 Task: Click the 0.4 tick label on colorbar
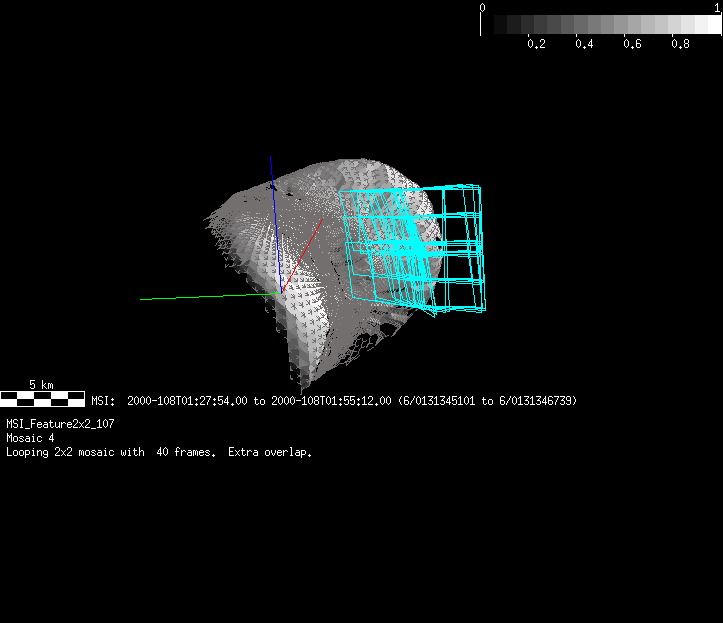pyautogui.click(x=584, y=44)
